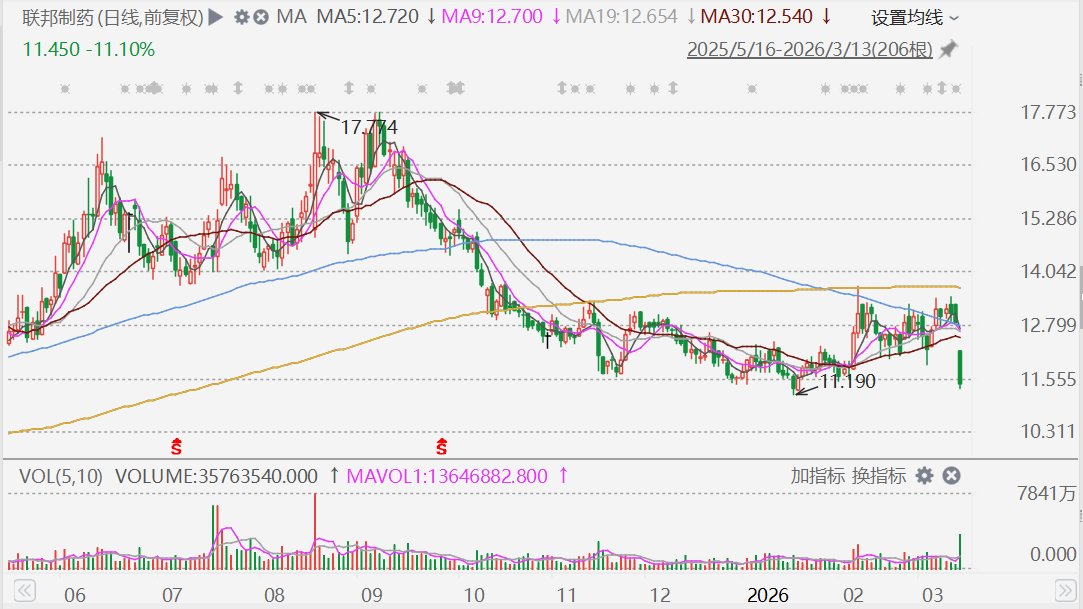Open VOL indicator settings gear
Screen dimensions: 1083x609
click(x=925, y=476)
